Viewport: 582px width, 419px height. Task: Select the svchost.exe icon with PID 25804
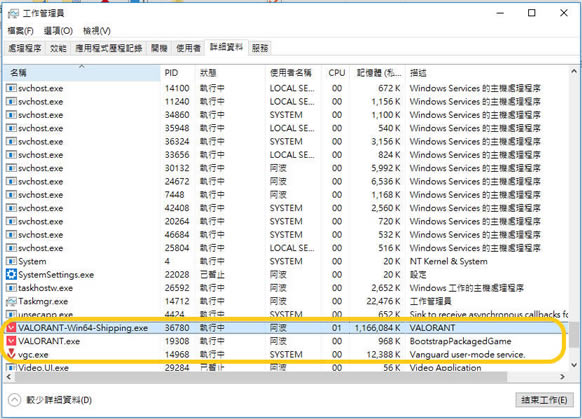[12, 248]
